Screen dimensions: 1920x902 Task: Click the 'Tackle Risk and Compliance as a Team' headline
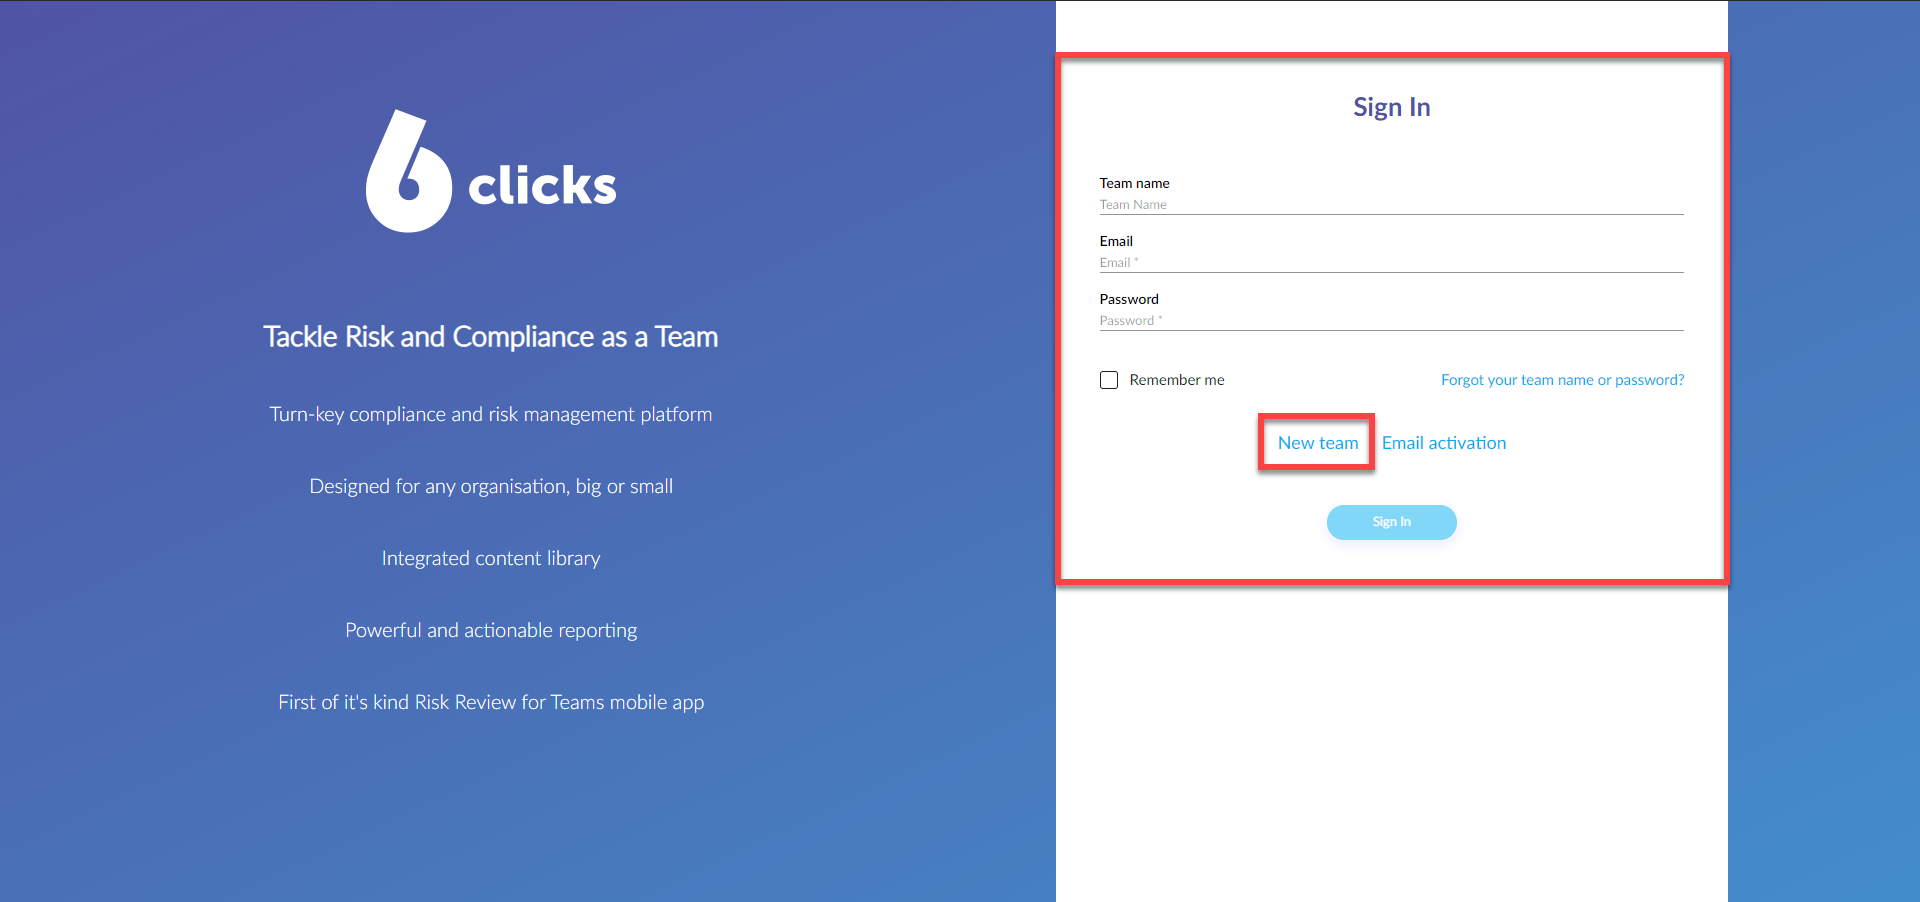[491, 337]
